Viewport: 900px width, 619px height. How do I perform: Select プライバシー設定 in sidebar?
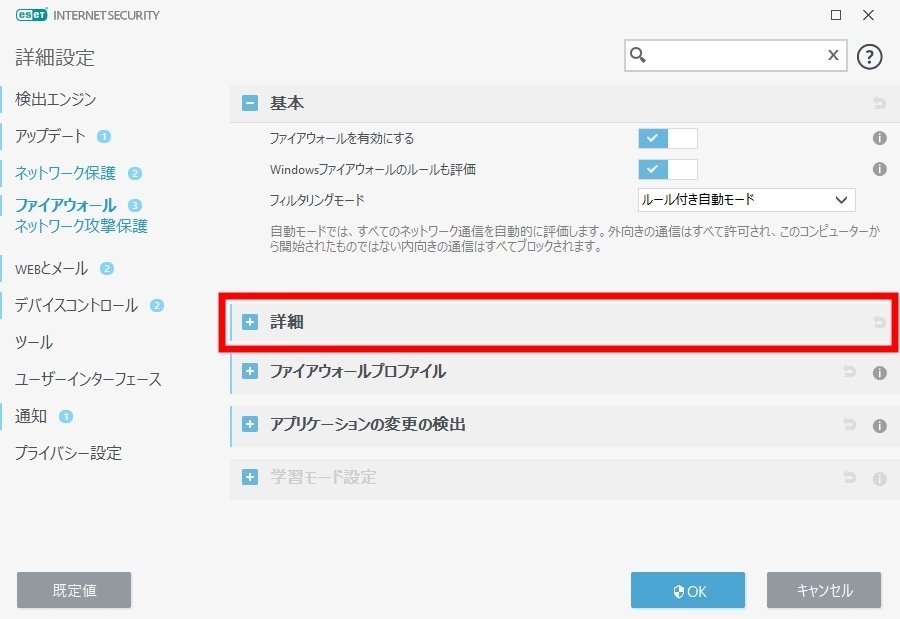coord(68,453)
